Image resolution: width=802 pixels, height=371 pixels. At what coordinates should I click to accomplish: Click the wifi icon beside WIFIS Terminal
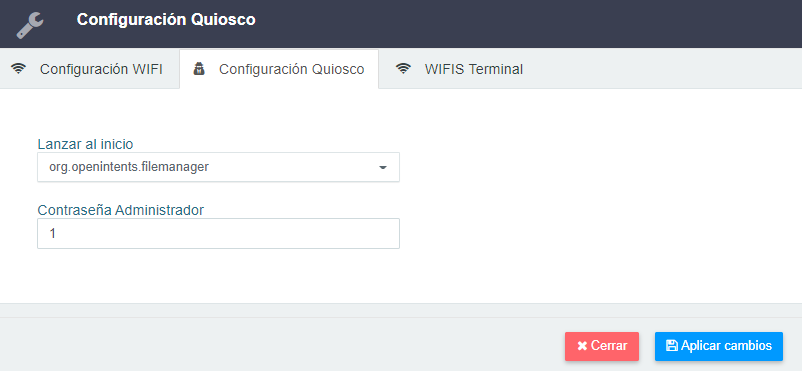404,69
